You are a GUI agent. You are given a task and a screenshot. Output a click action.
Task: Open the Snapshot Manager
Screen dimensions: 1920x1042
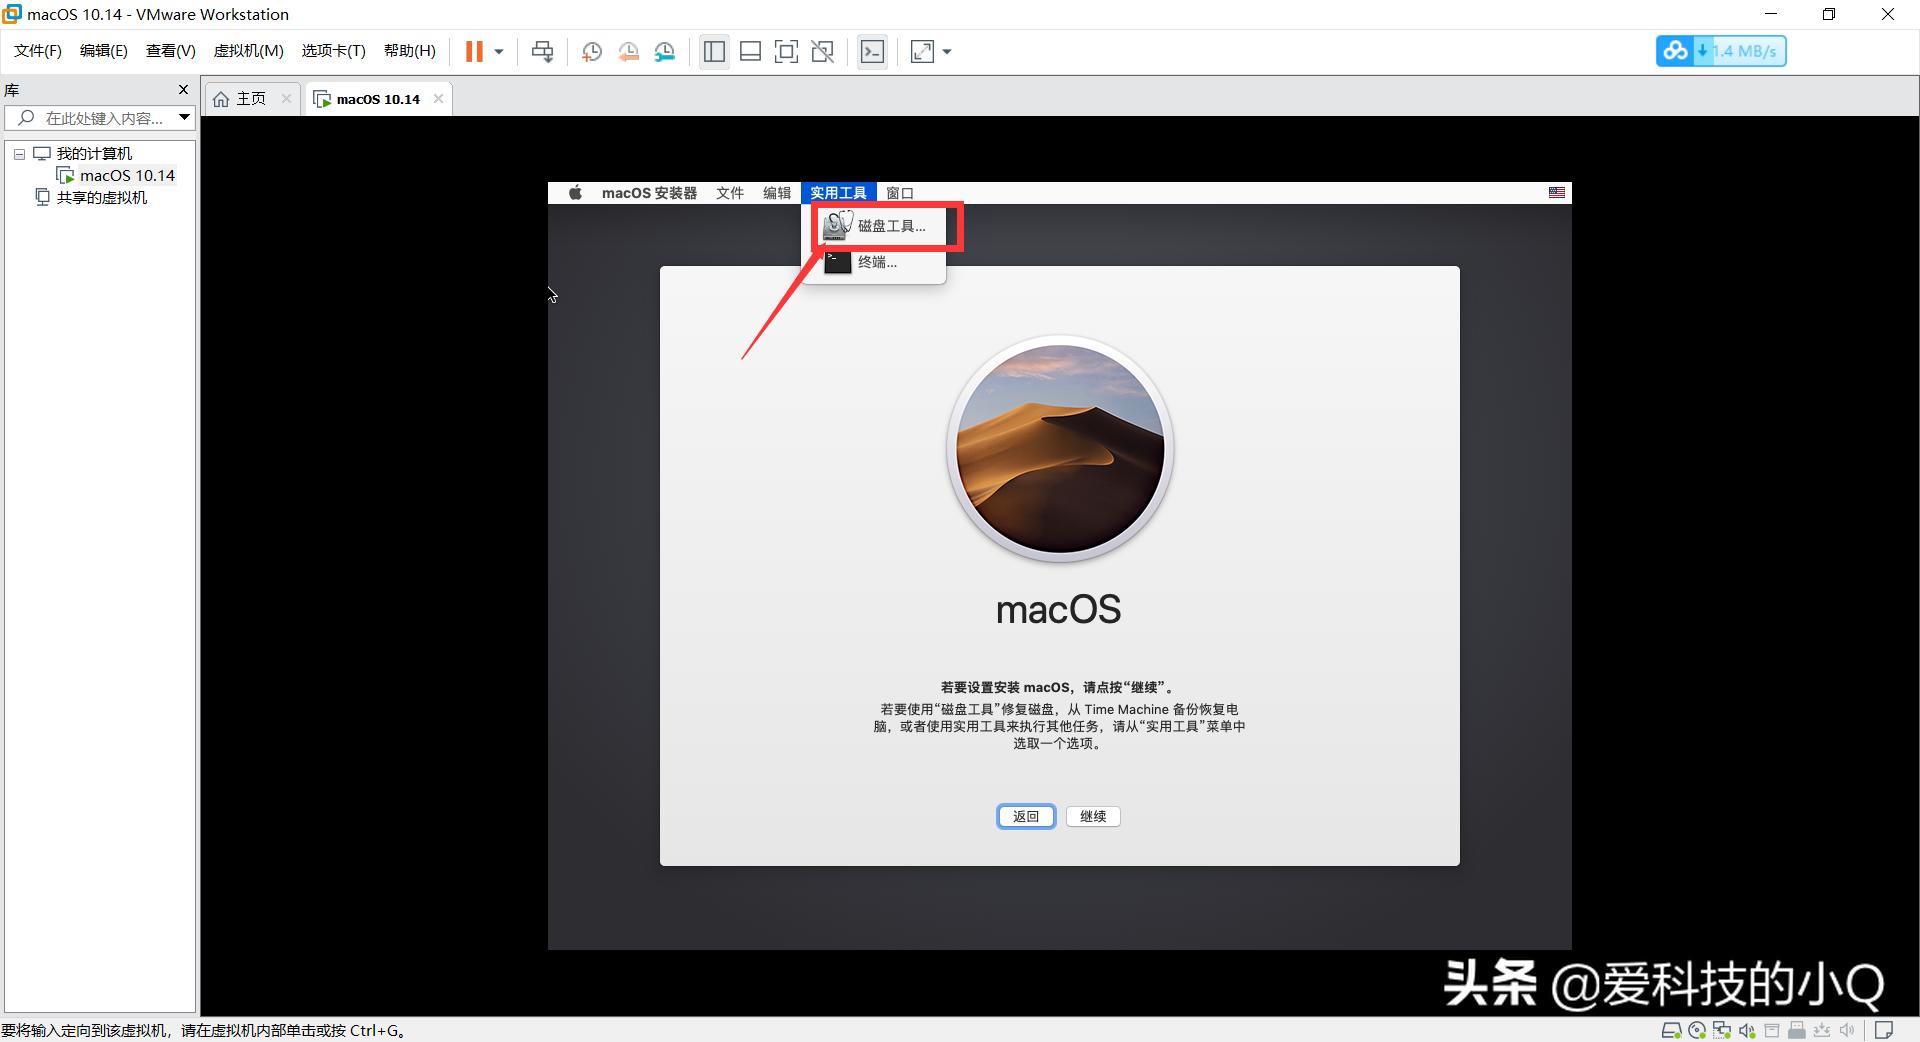pyautogui.click(x=665, y=51)
